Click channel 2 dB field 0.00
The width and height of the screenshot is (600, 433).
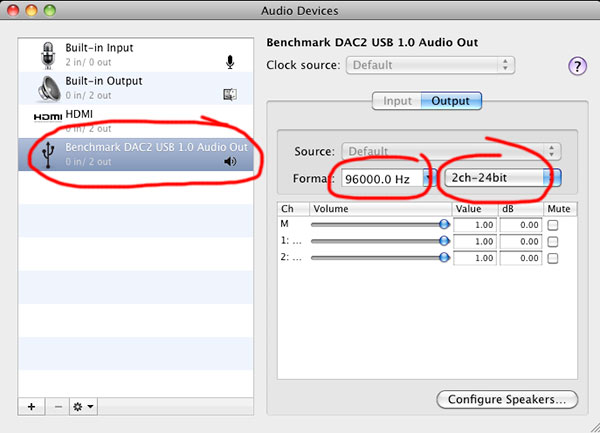point(521,258)
